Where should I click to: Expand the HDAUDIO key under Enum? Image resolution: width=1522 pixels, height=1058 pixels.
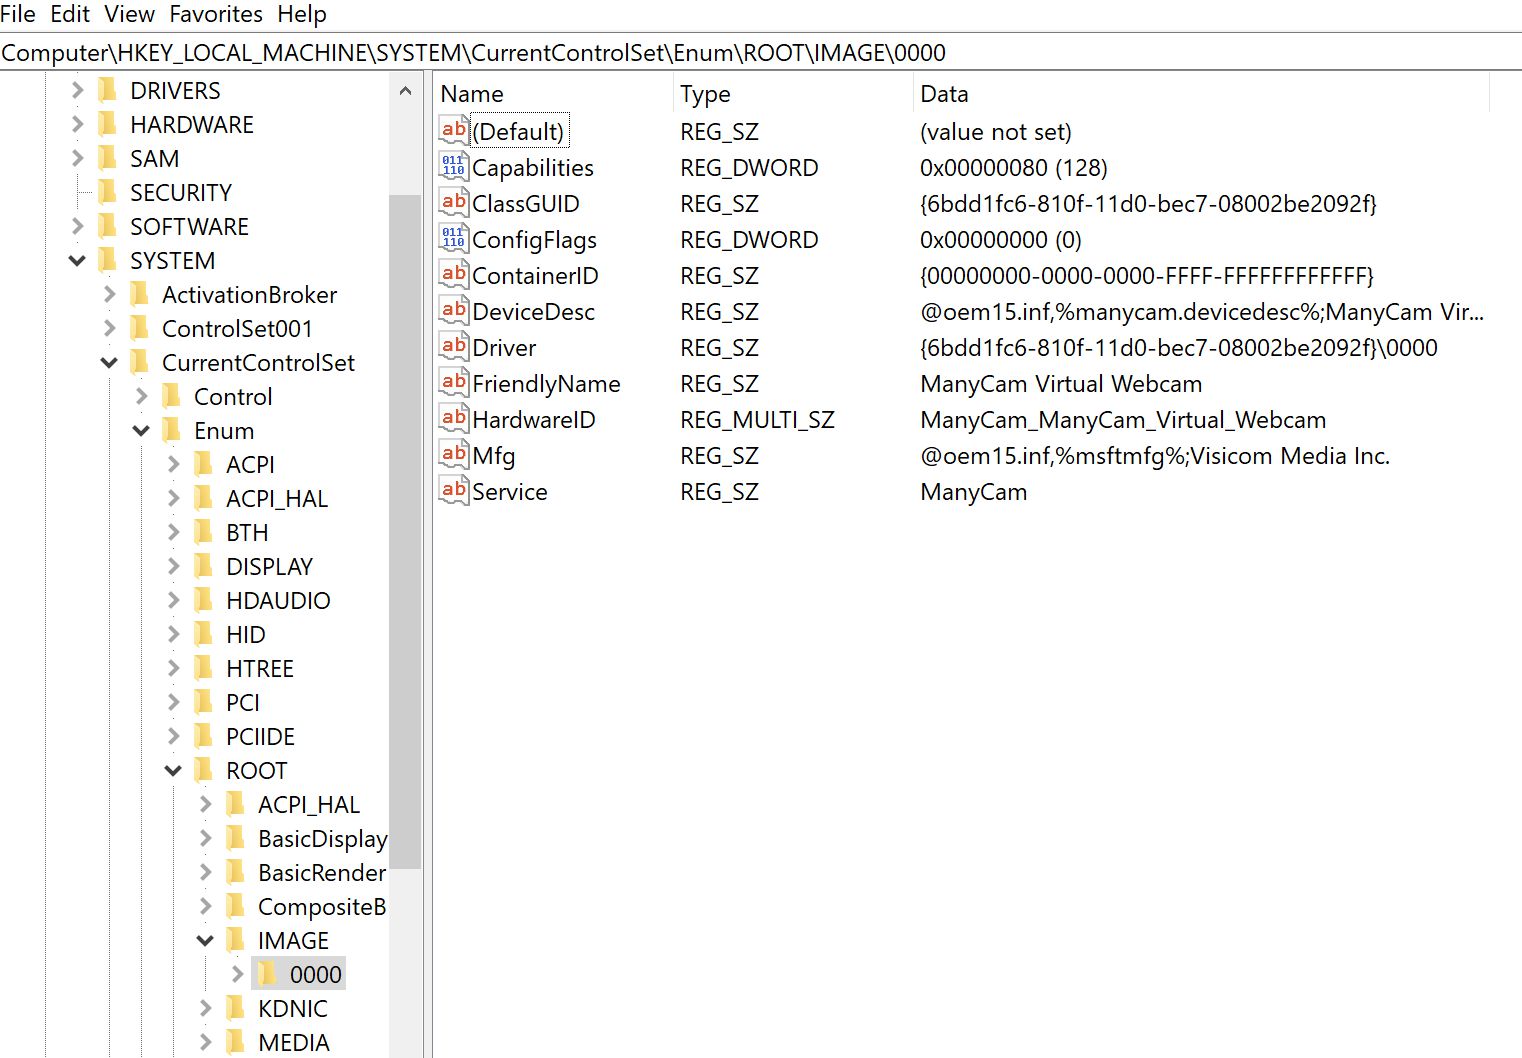(x=173, y=600)
